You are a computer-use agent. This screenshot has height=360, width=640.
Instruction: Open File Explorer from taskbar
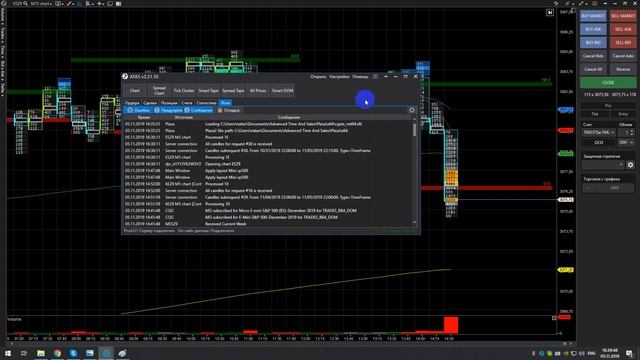click(41, 353)
